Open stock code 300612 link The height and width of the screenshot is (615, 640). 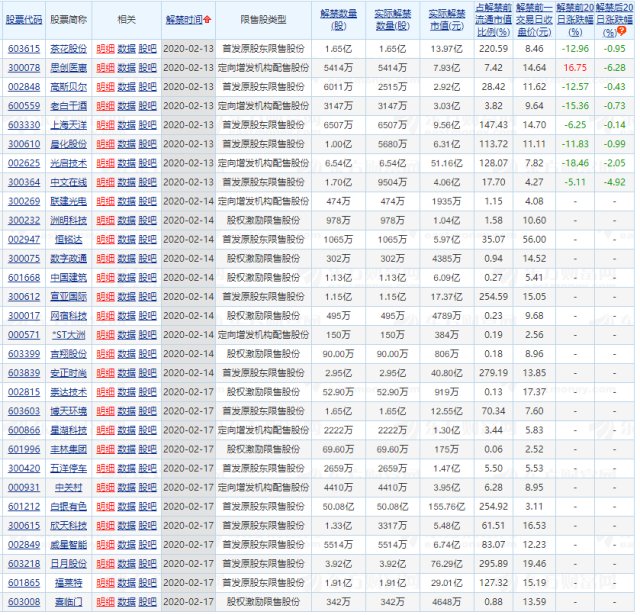pyautogui.click(x=24, y=297)
